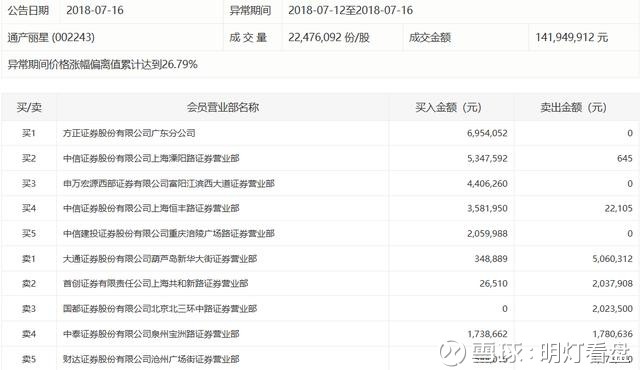640x370 pixels.
Task: Select 中信证券上海恒丰路证券营业部 row name
Action: (151, 208)
